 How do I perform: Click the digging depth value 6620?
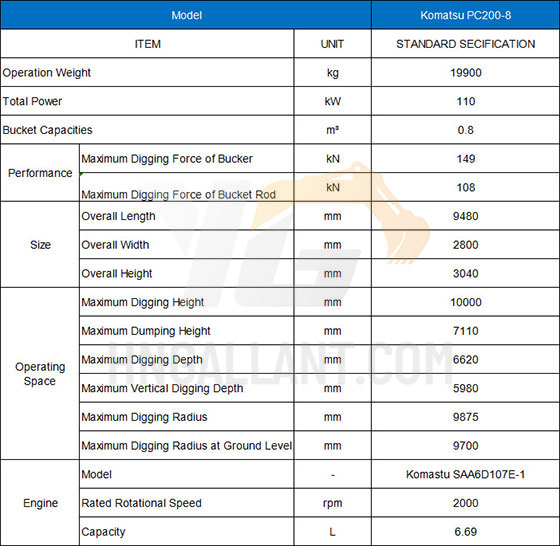tap(466, 360)
